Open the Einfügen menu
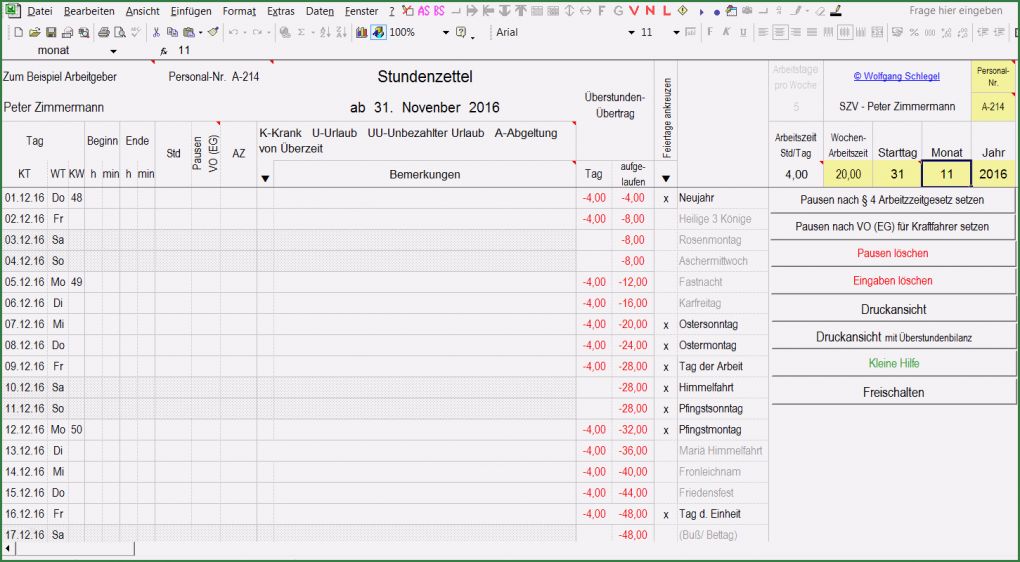Screen dimensions: 1020x562 point(190,11)
